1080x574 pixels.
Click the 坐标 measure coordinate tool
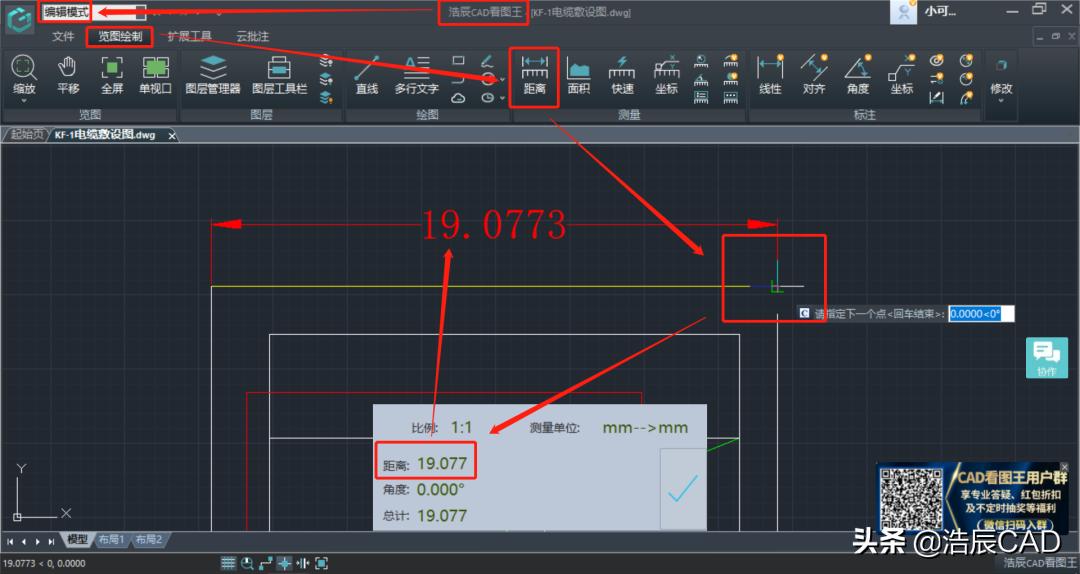click(x=666, y=76)
